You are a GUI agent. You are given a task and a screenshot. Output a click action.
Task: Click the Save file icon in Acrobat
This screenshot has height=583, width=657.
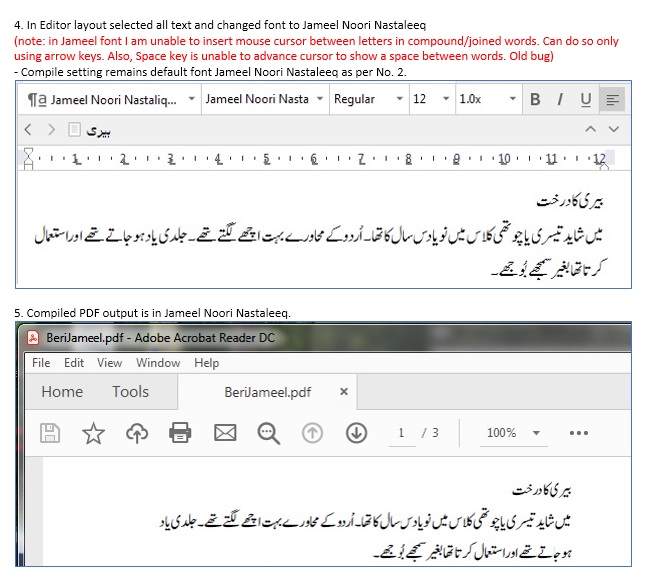(x=50, y=433)
